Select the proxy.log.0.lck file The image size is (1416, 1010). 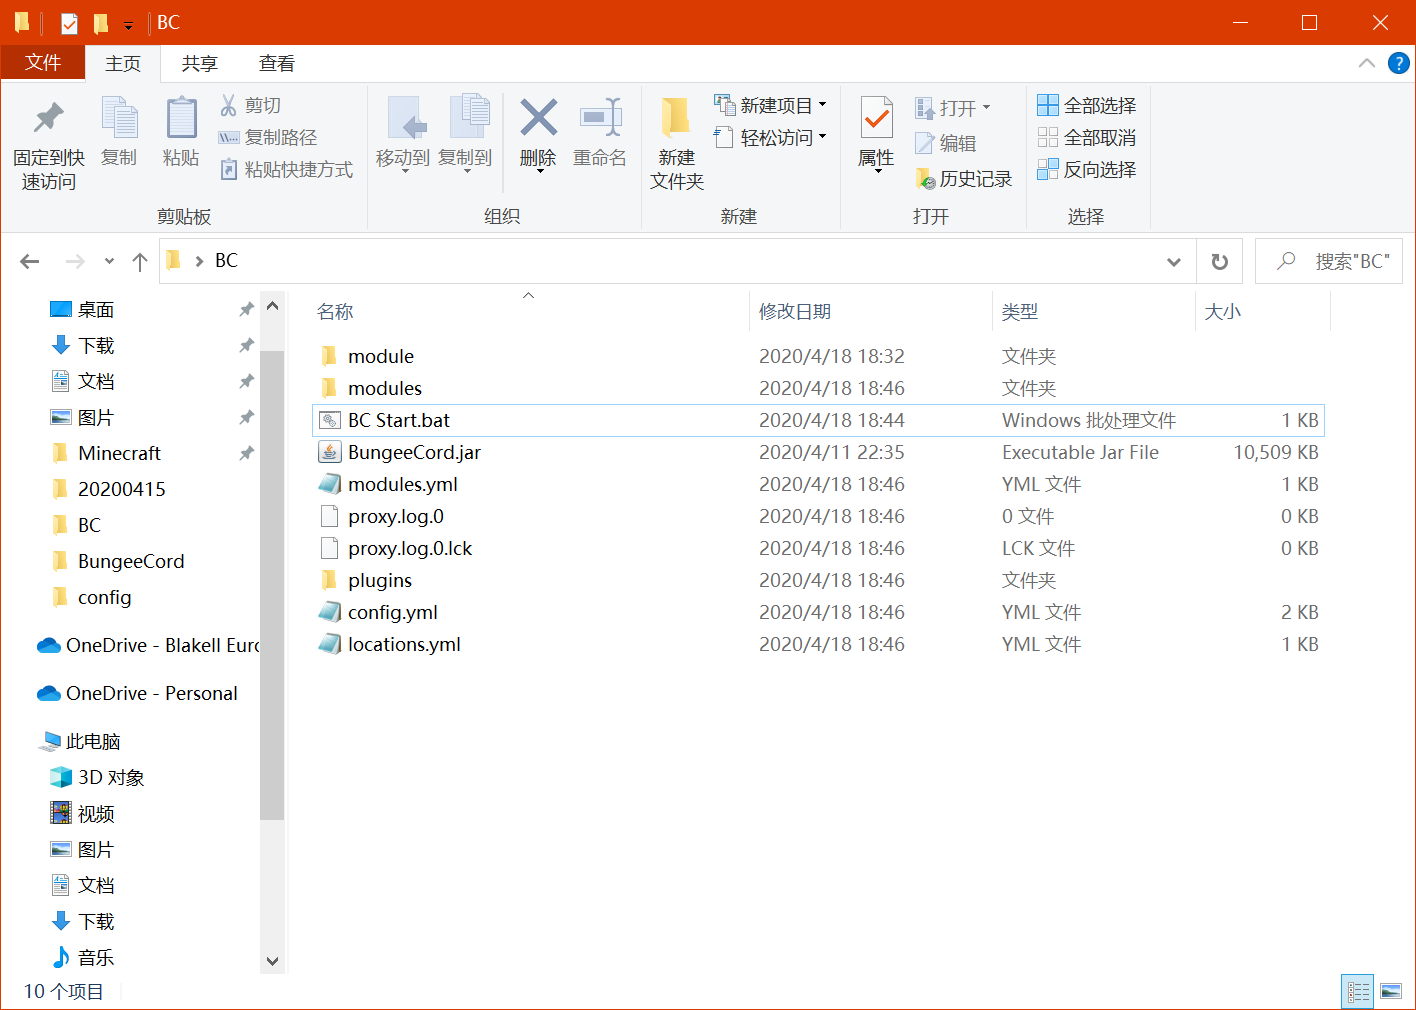point(818,548)
